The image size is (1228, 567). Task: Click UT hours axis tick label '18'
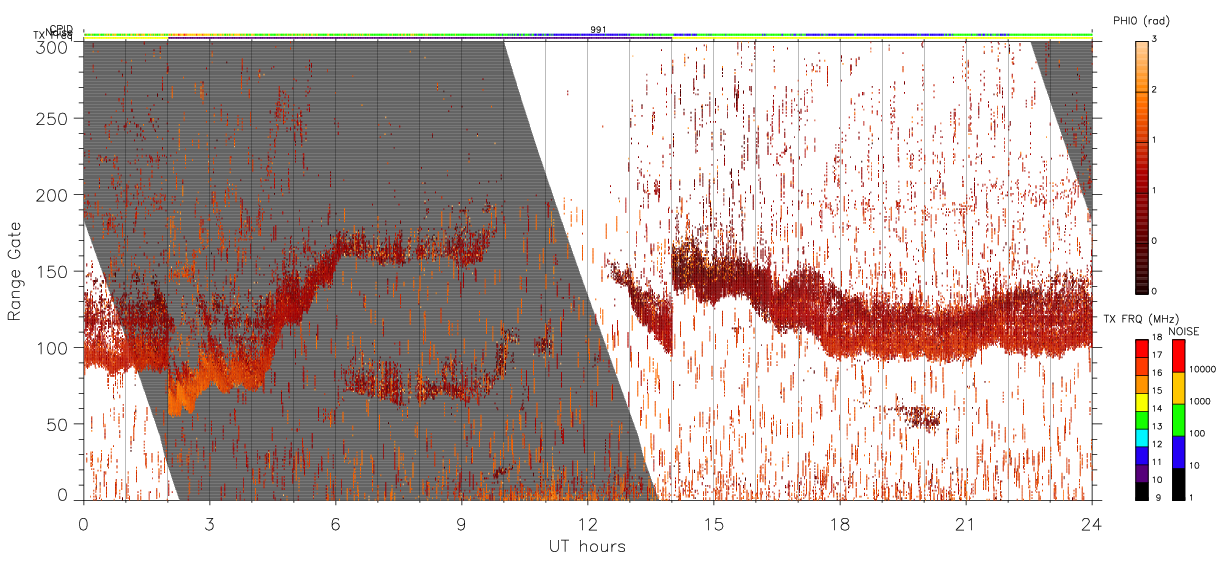pyautogui.click(x=839, y=524)
